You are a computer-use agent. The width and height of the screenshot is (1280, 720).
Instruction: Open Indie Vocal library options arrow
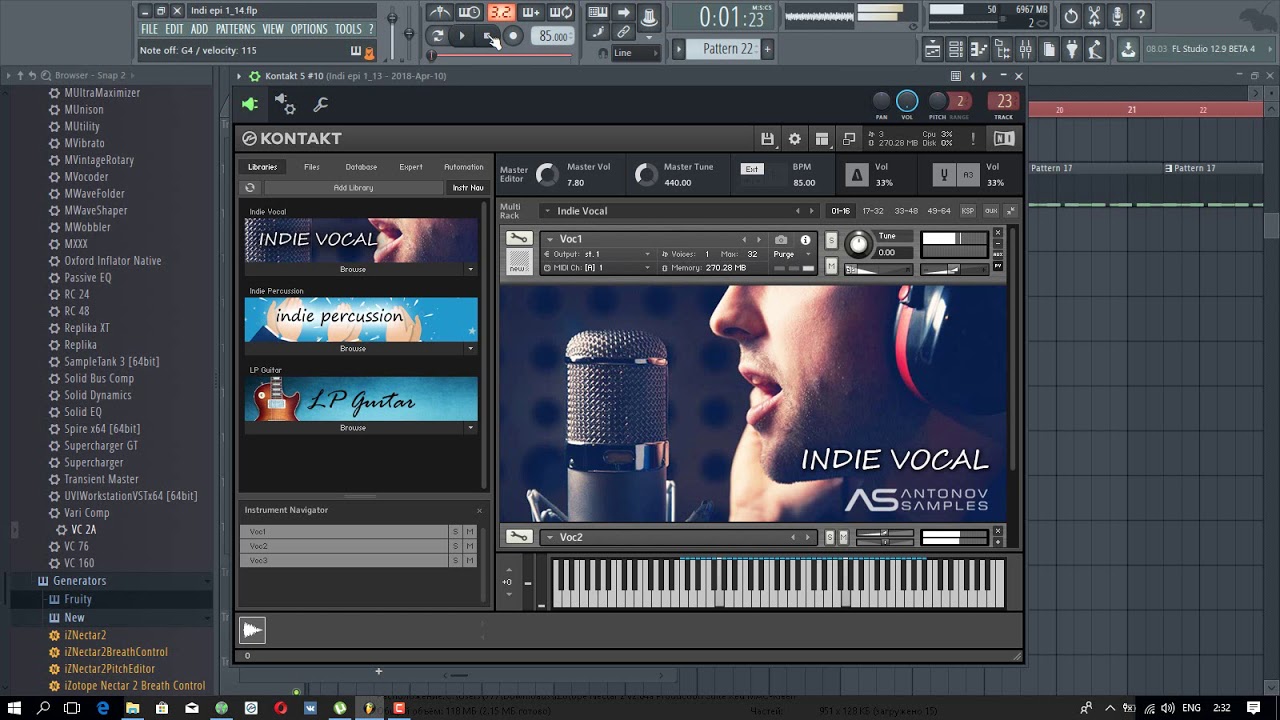(x=470, y=269)
